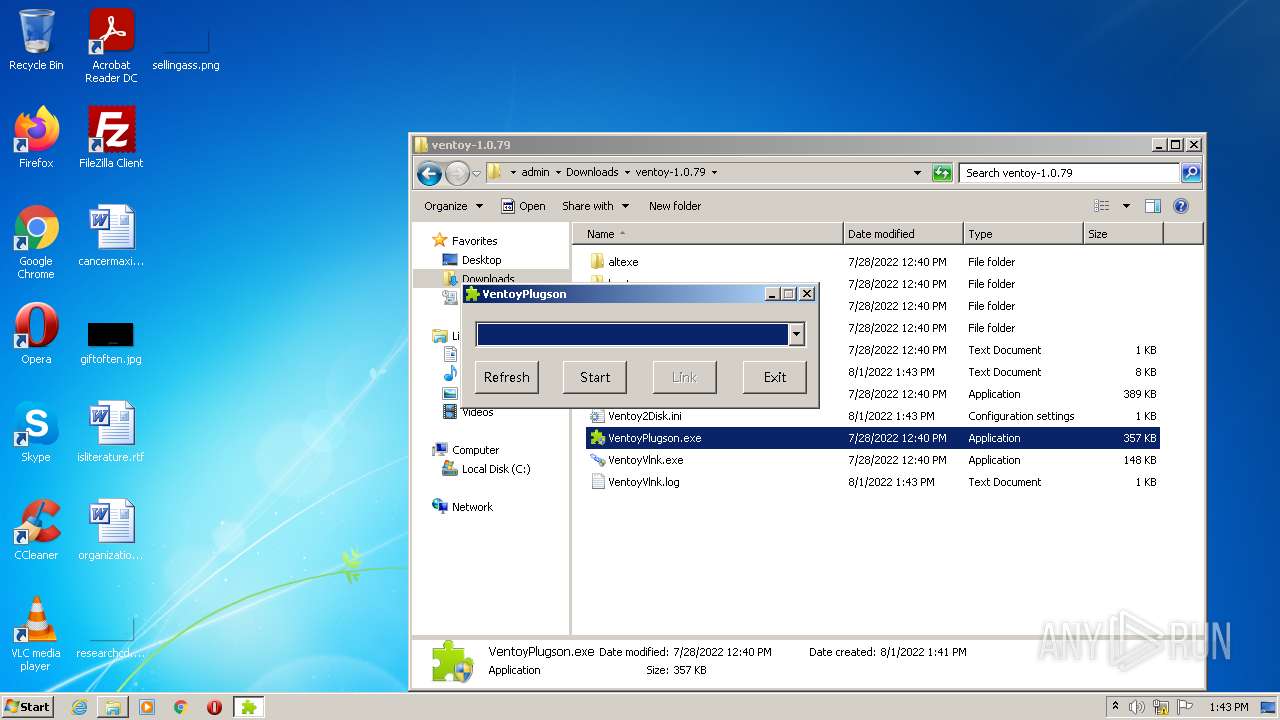Refresh the ventoy-1.0.79 folder view
Screen dimensions: 1280x720
point(942,173)
